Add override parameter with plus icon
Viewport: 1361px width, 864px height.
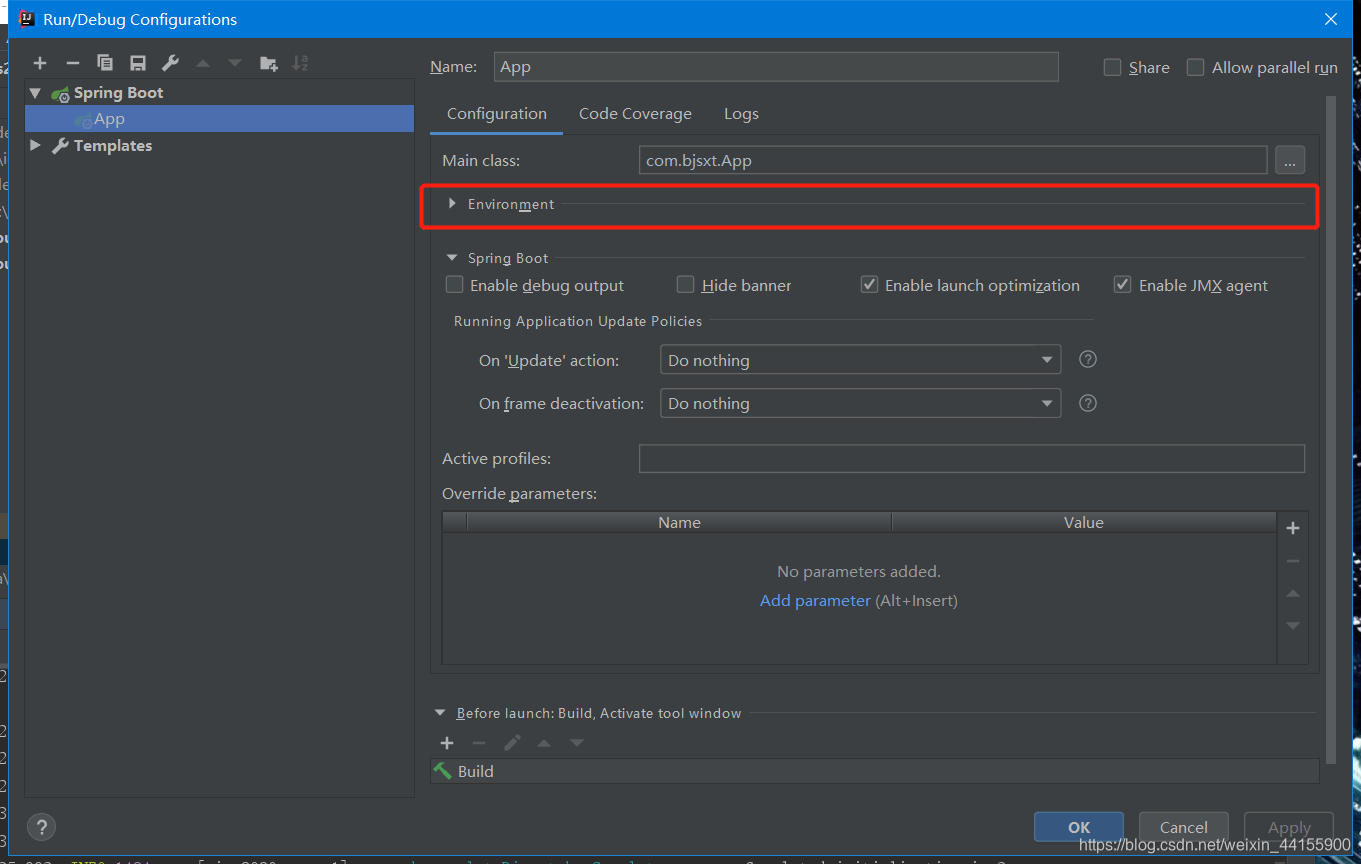(x=1293, y=528)
